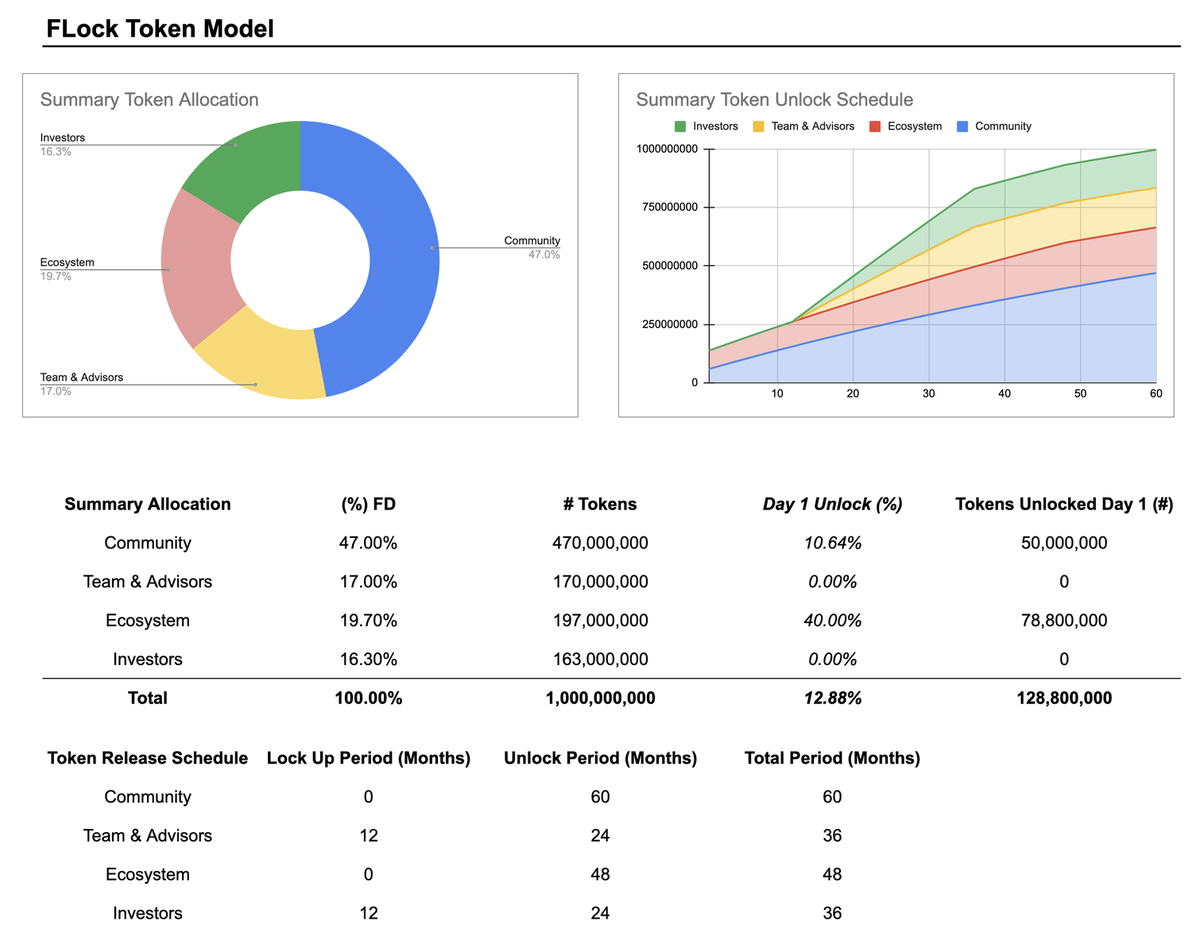
Task: Select the 78,800,000 Ecosystem unlocked cell
Action: (1064, 620)
